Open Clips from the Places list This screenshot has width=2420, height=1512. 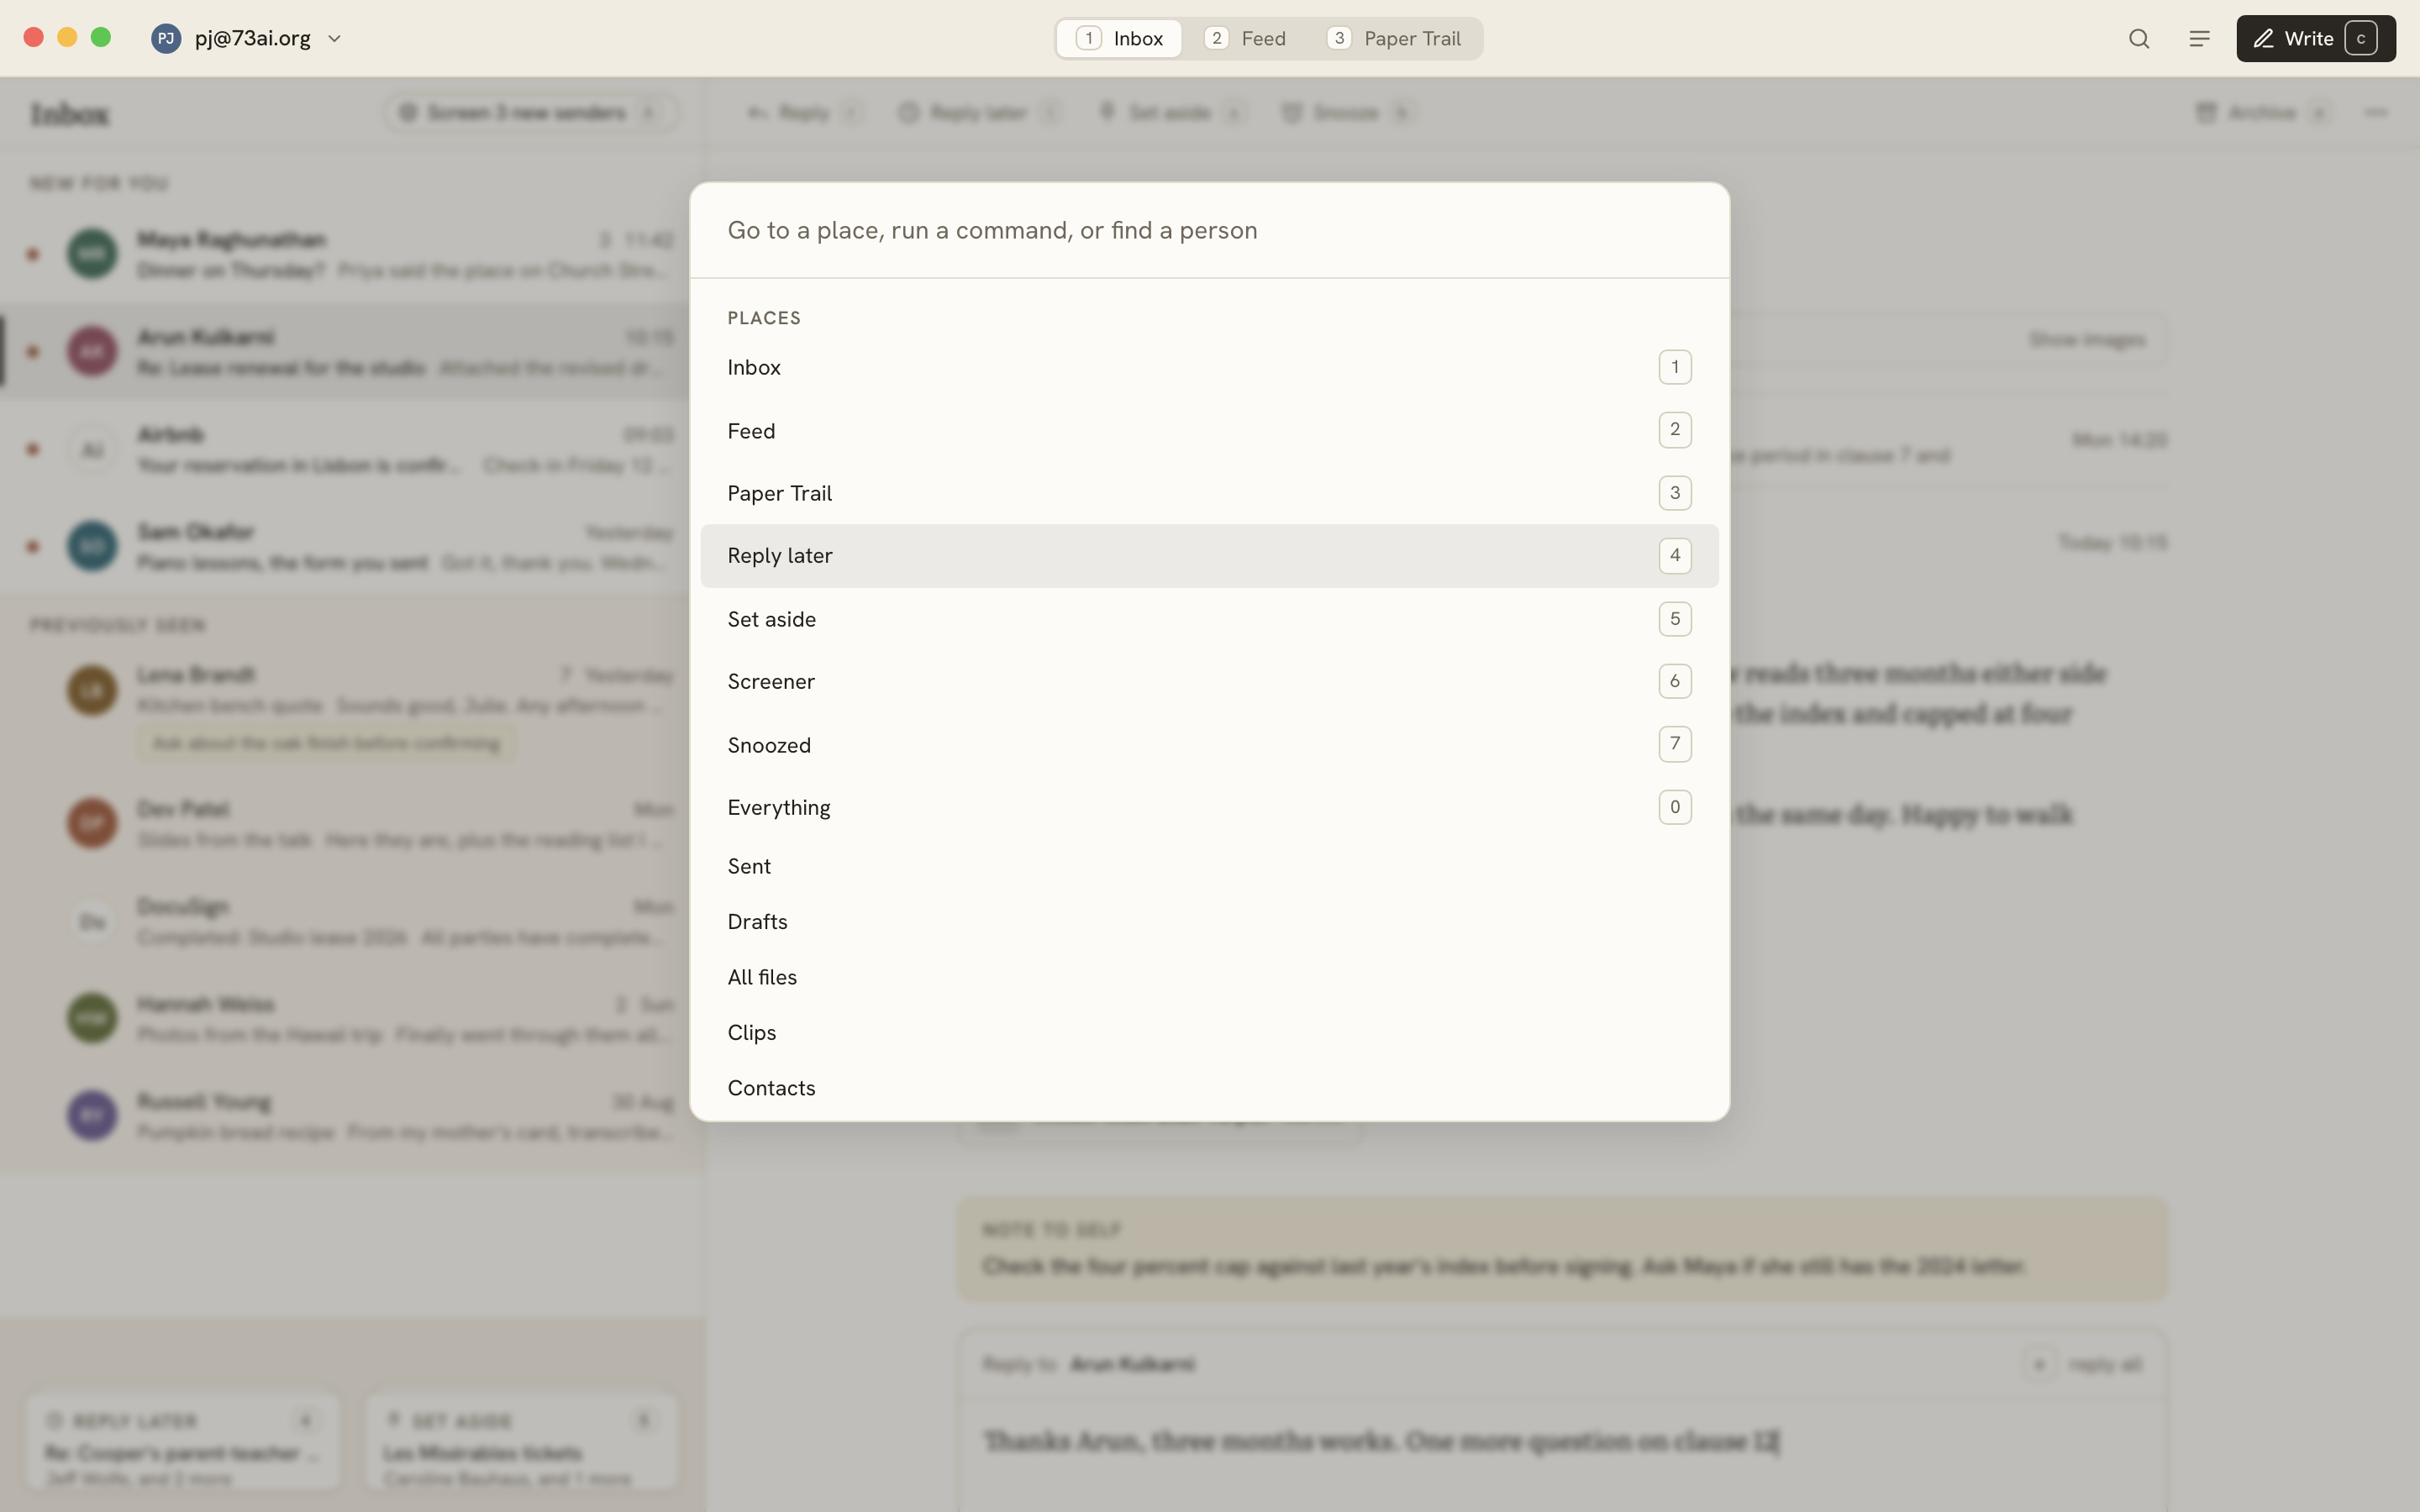coord(1209,1033)
